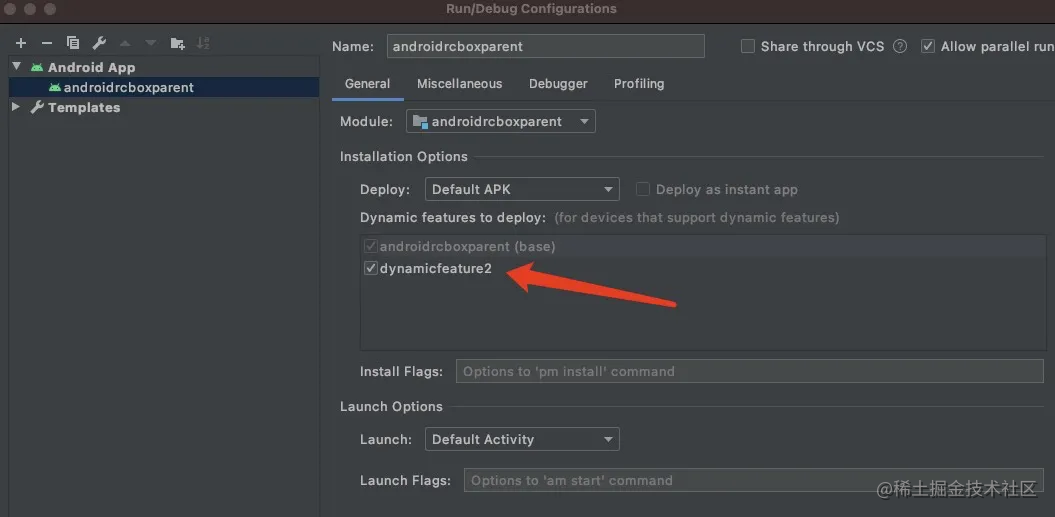The image size is (1055, 517).
Task: Collapse Android App tree node
Action: point(17,67)
